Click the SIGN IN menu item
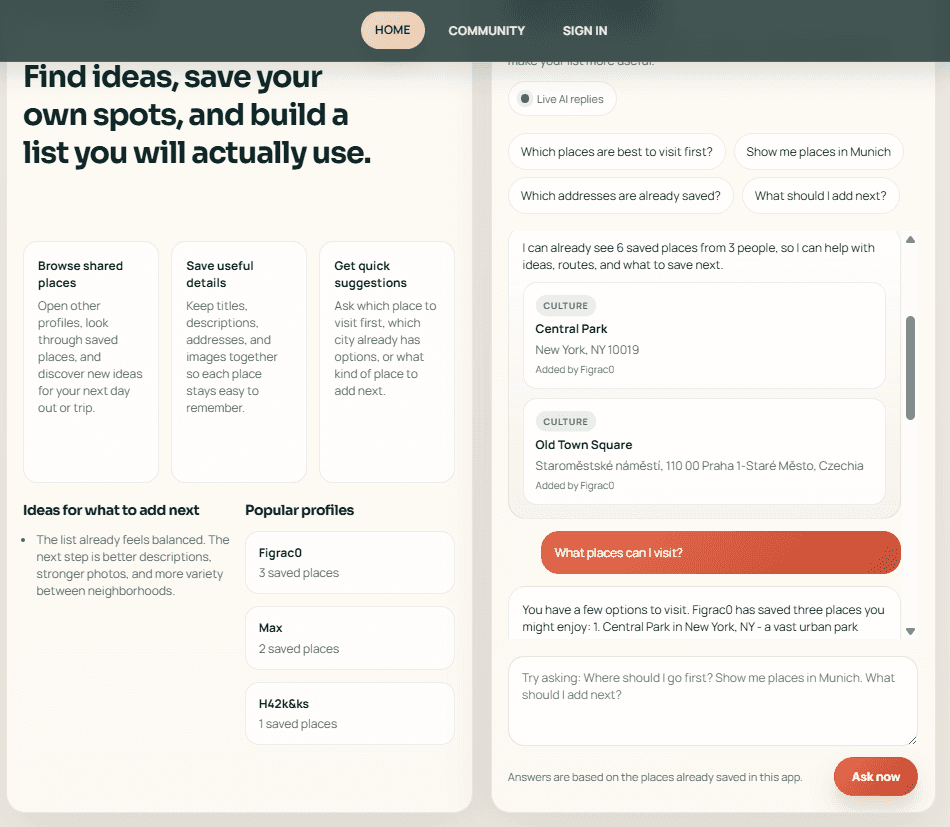The width and height of the screenshot is (950, 827). click(x=584, y=30)
